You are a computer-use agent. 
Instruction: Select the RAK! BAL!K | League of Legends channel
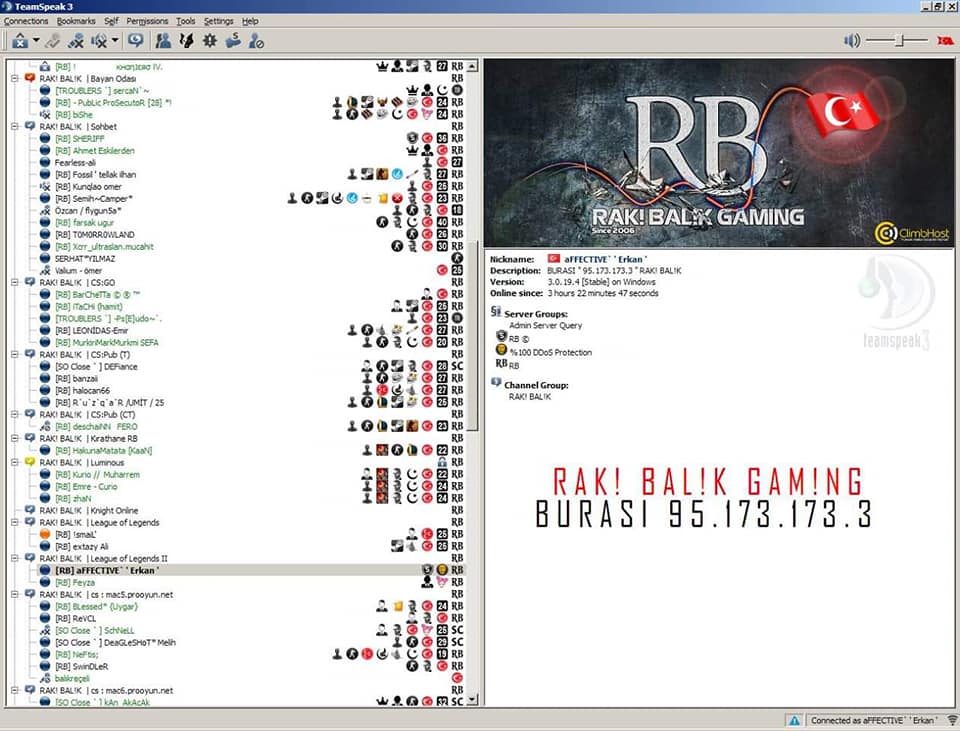[99, 522]
